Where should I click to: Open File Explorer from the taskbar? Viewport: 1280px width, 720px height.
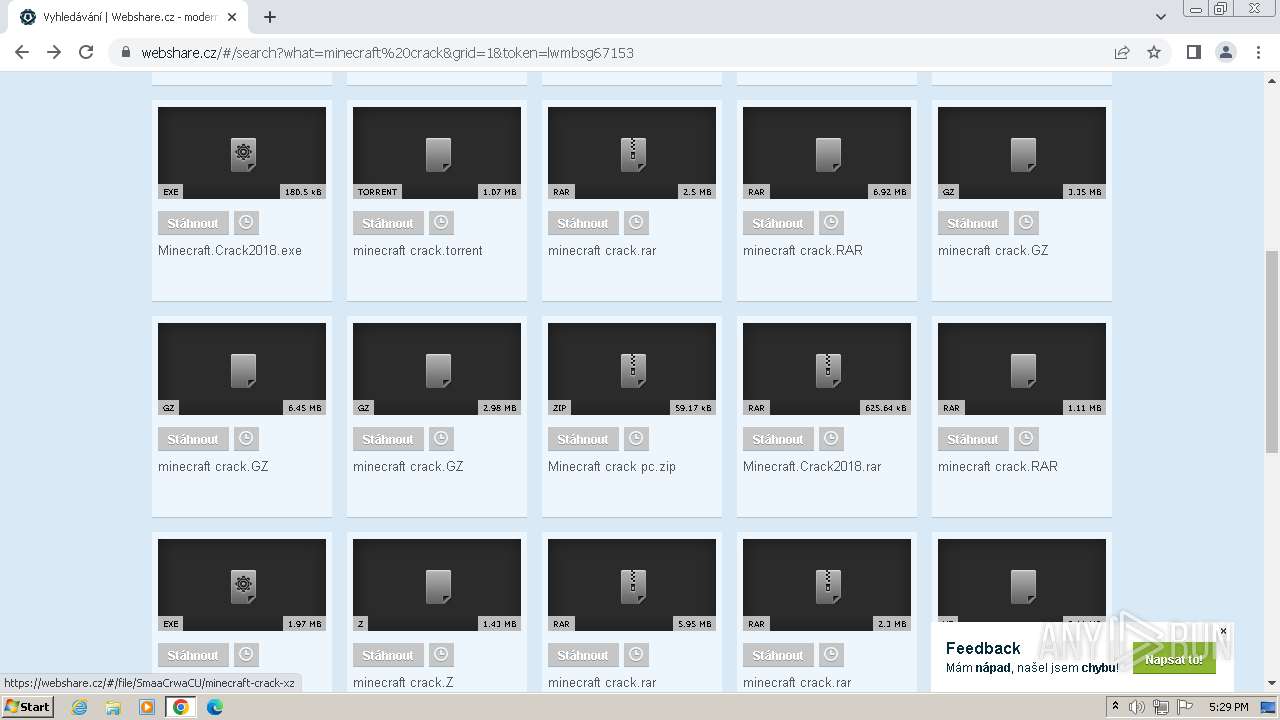[113, 707]
